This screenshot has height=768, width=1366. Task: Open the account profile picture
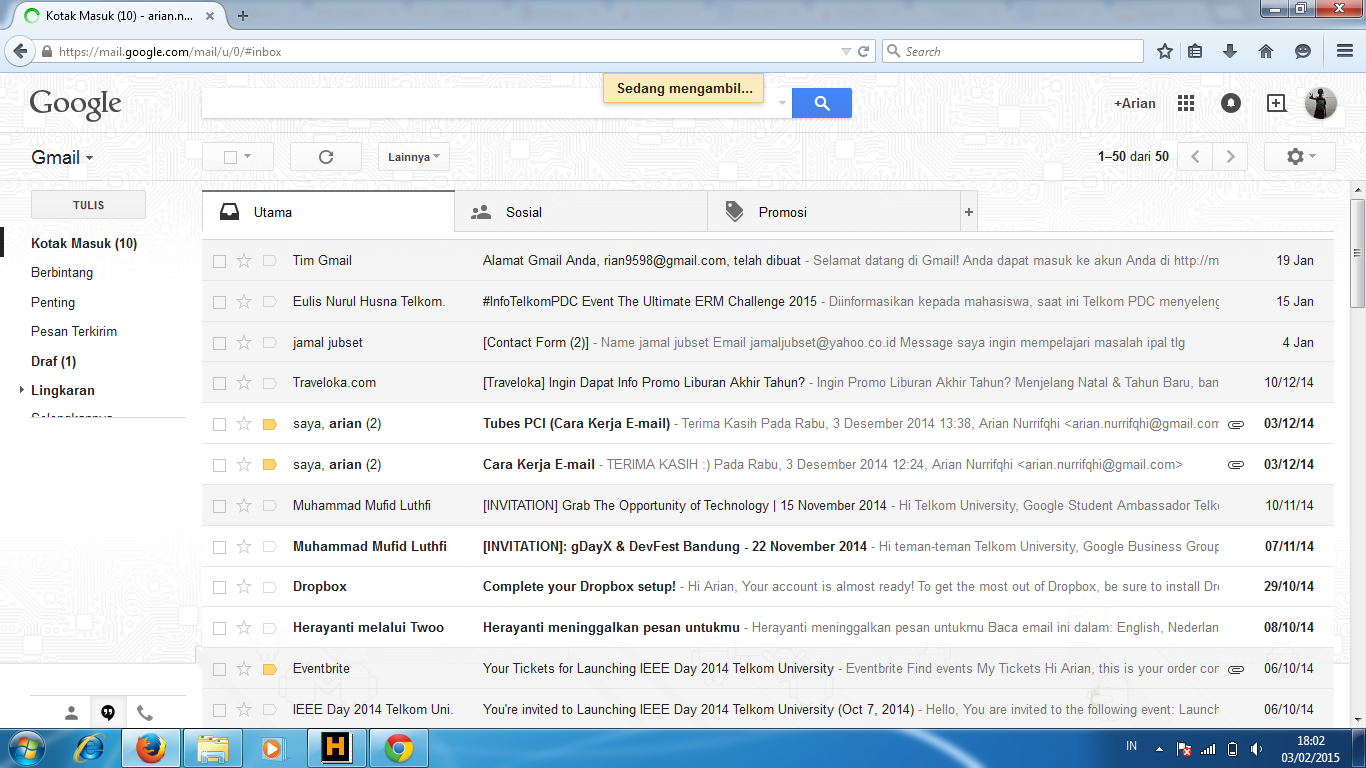point(1321,103)
